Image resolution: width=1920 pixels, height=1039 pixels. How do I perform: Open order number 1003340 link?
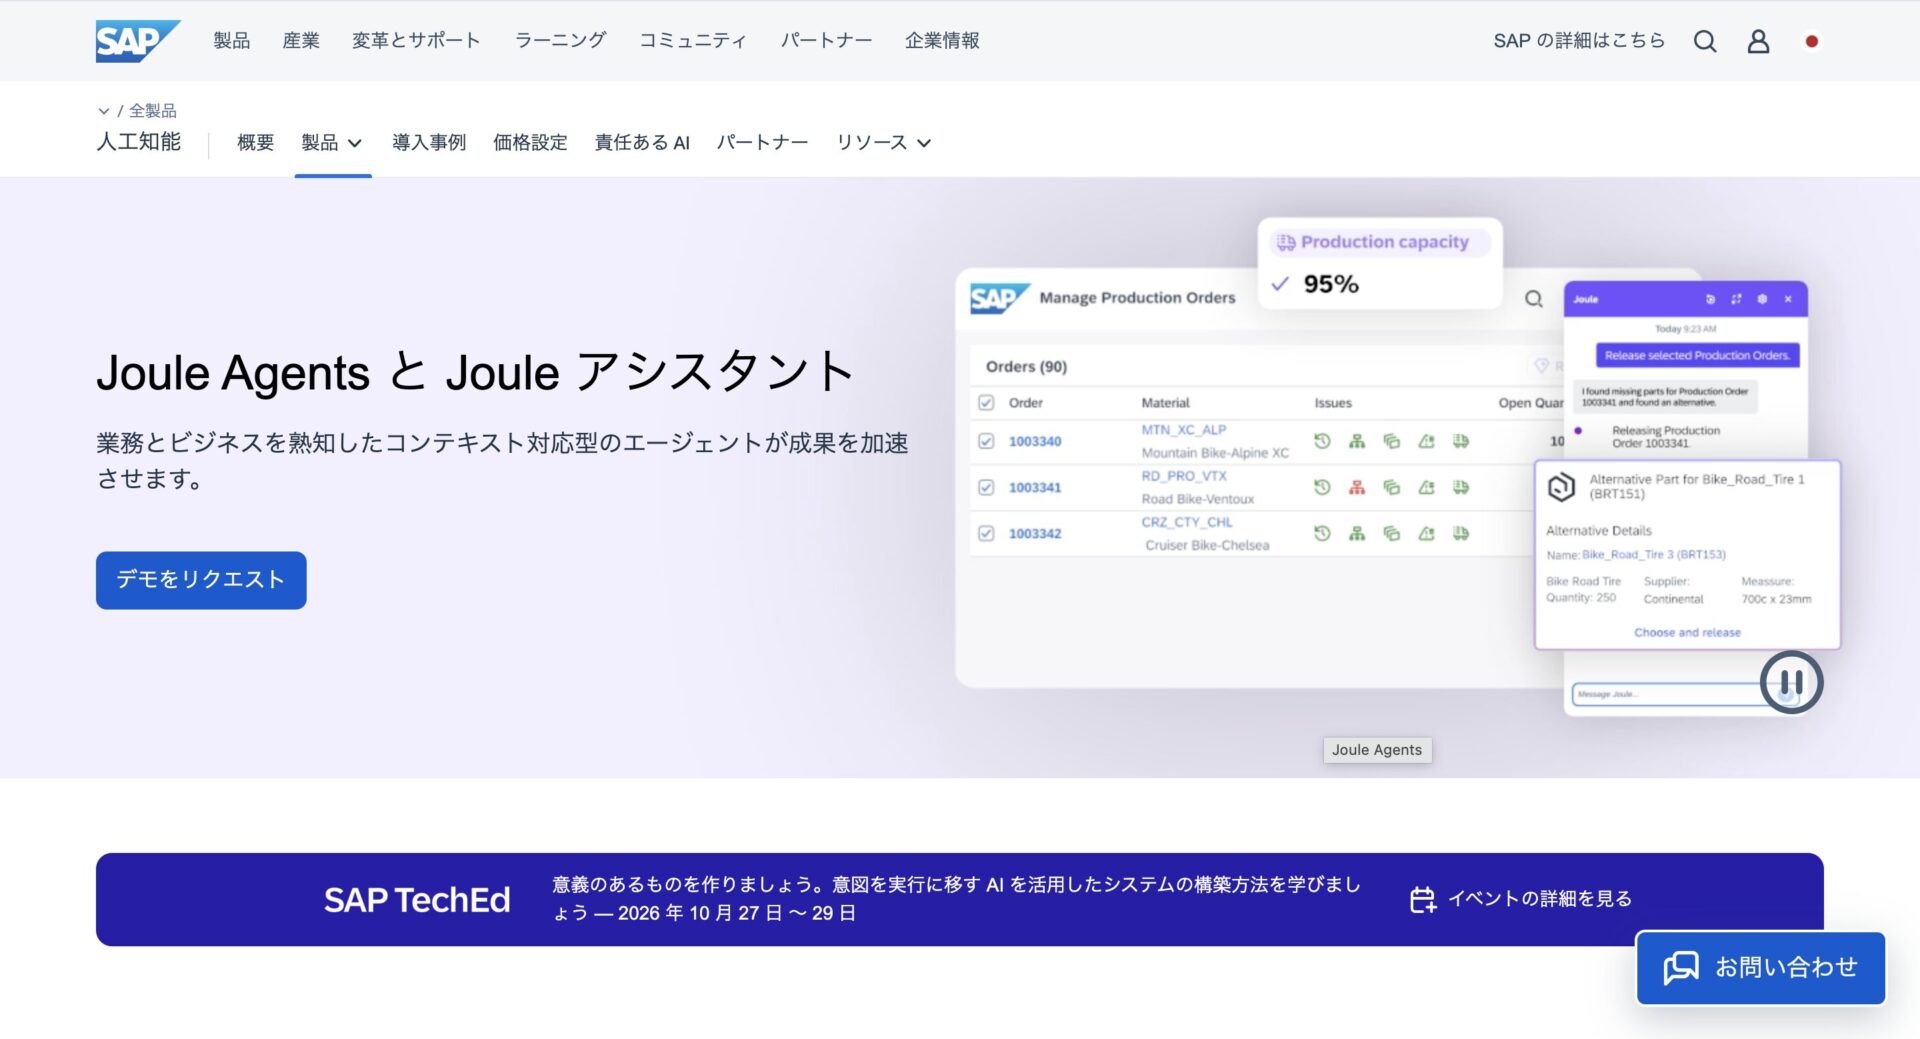pyautogui.click(x=1035, y=441)
